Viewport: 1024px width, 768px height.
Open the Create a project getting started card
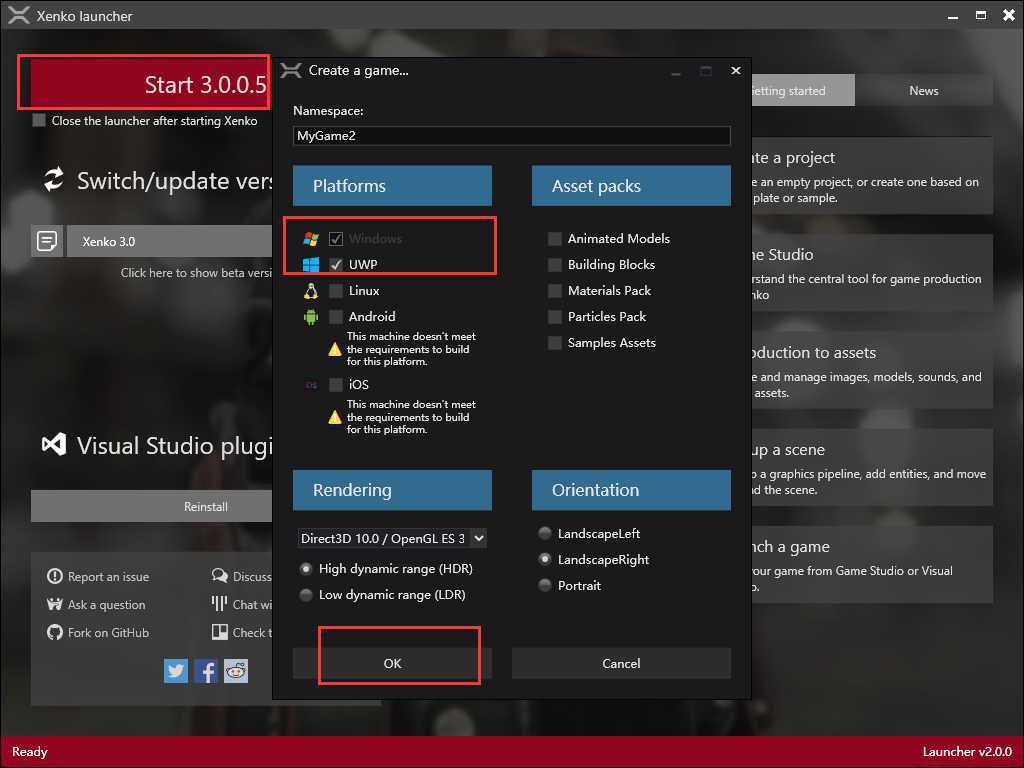[872, 176]
